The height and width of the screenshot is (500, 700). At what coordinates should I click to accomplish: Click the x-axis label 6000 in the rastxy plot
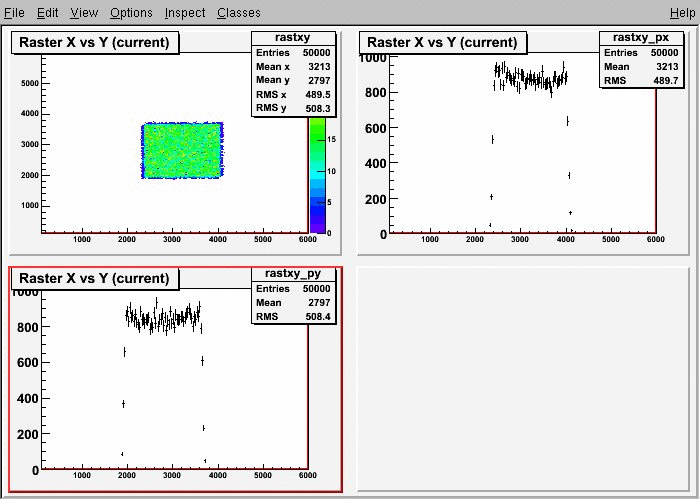[x=308, y=239]
